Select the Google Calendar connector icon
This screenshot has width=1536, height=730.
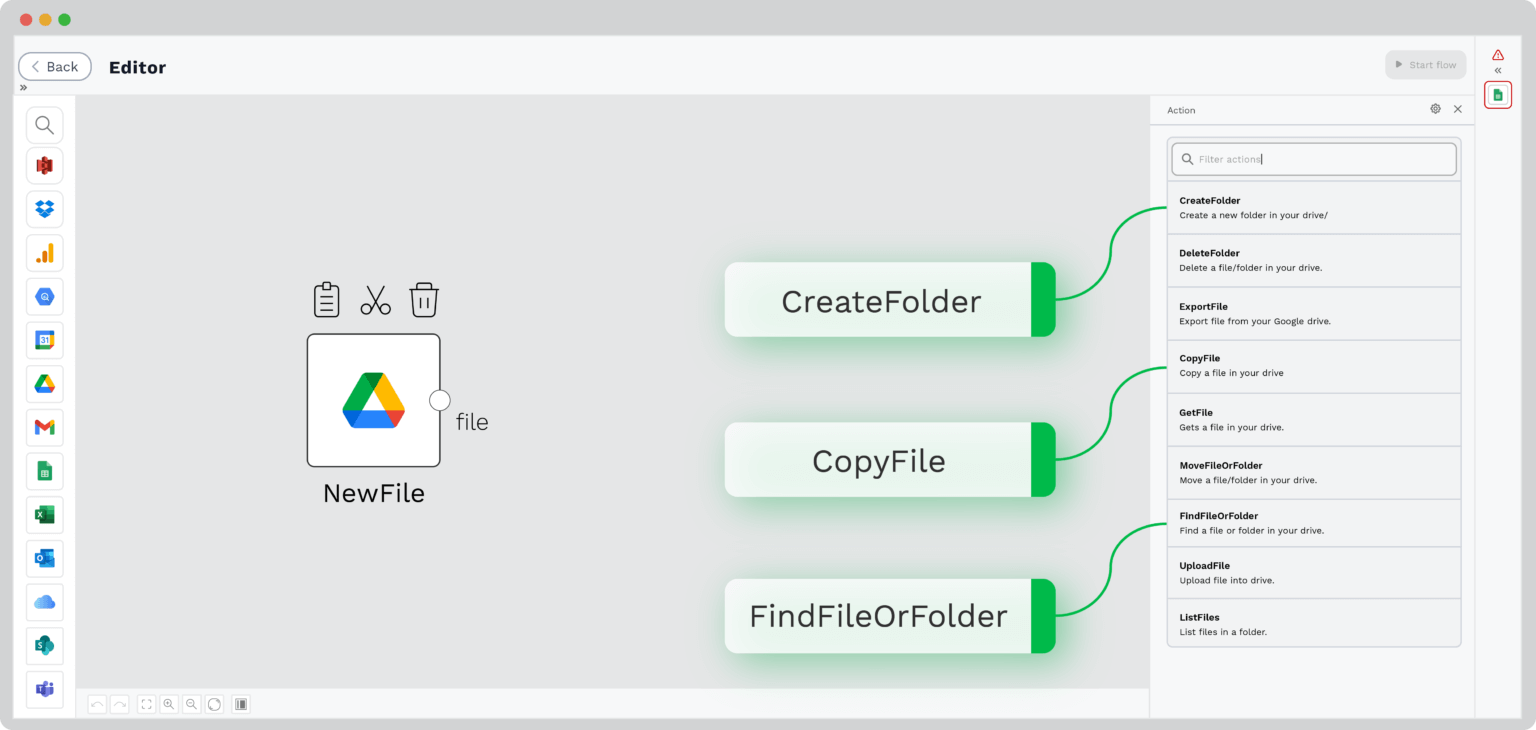44,340
